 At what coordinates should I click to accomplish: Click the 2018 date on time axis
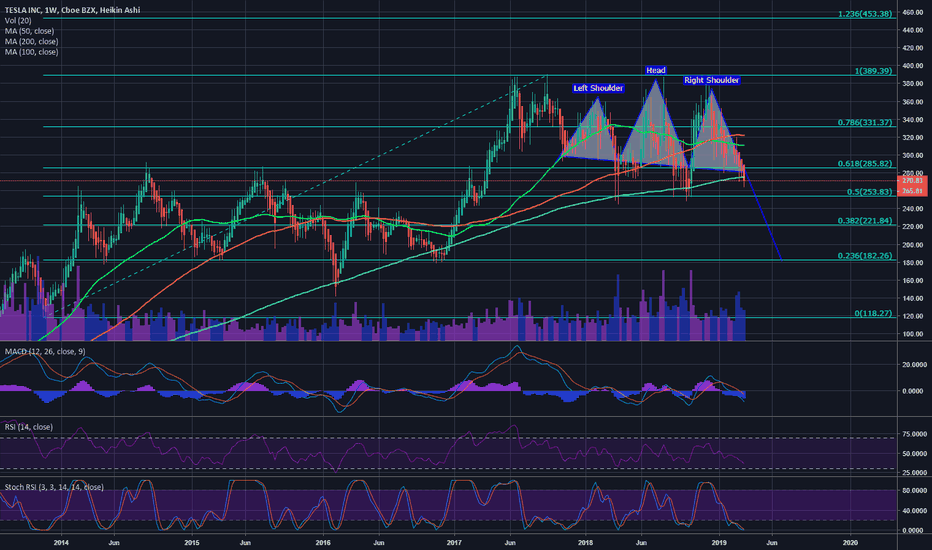click(585, 543)
